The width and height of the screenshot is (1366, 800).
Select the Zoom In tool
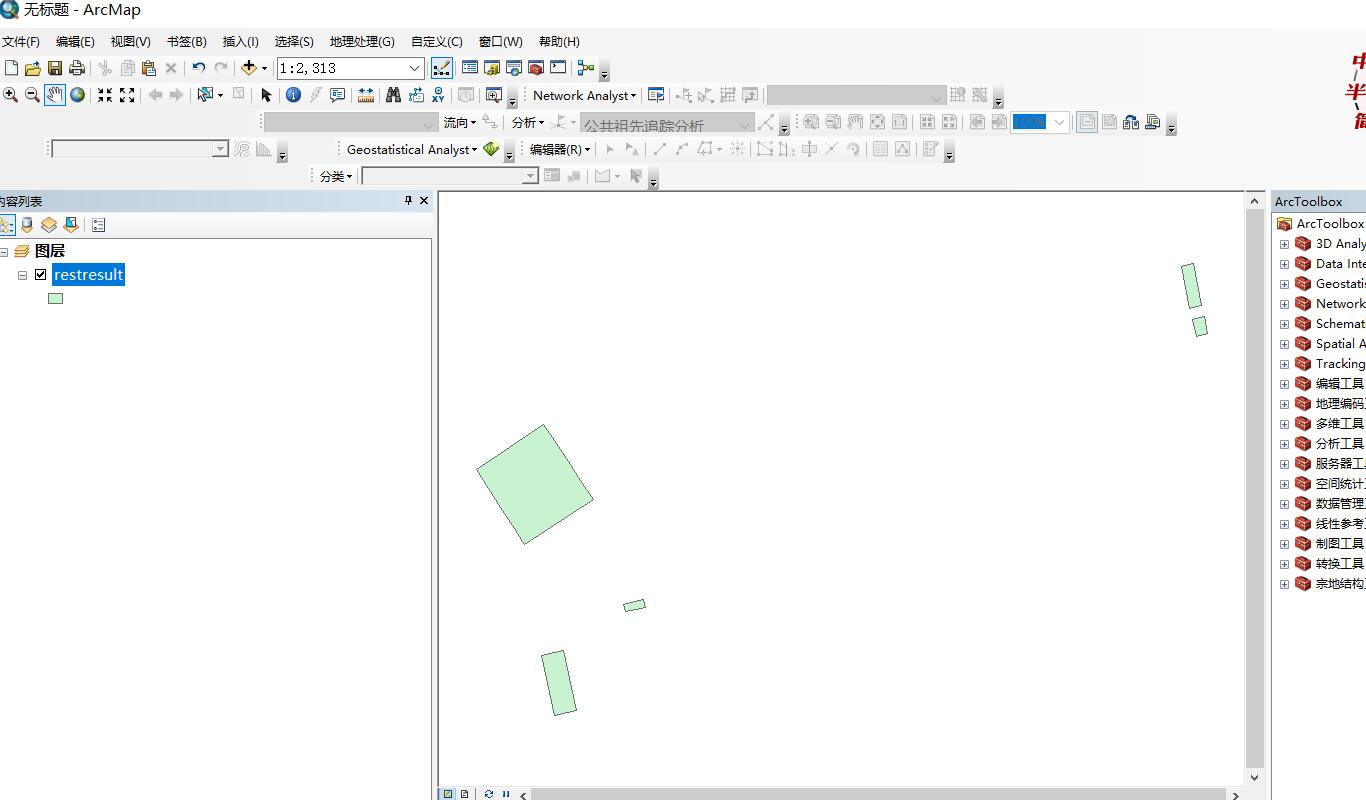(11, 95)
